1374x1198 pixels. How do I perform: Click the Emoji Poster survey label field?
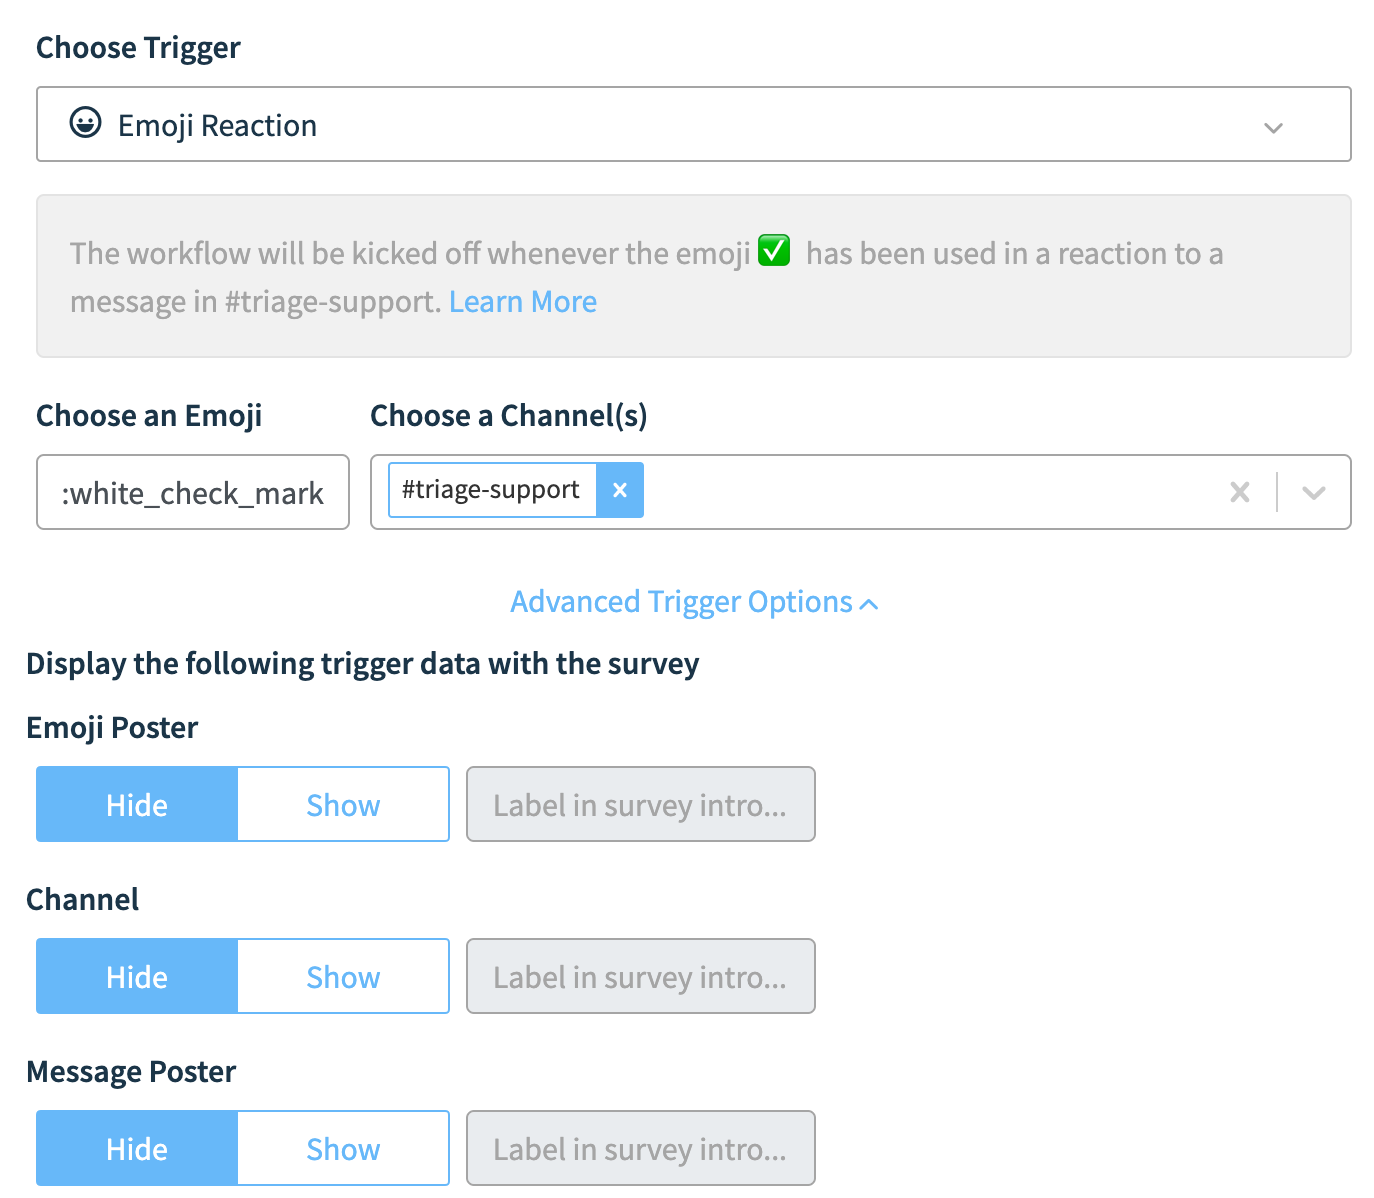(641, 804)
